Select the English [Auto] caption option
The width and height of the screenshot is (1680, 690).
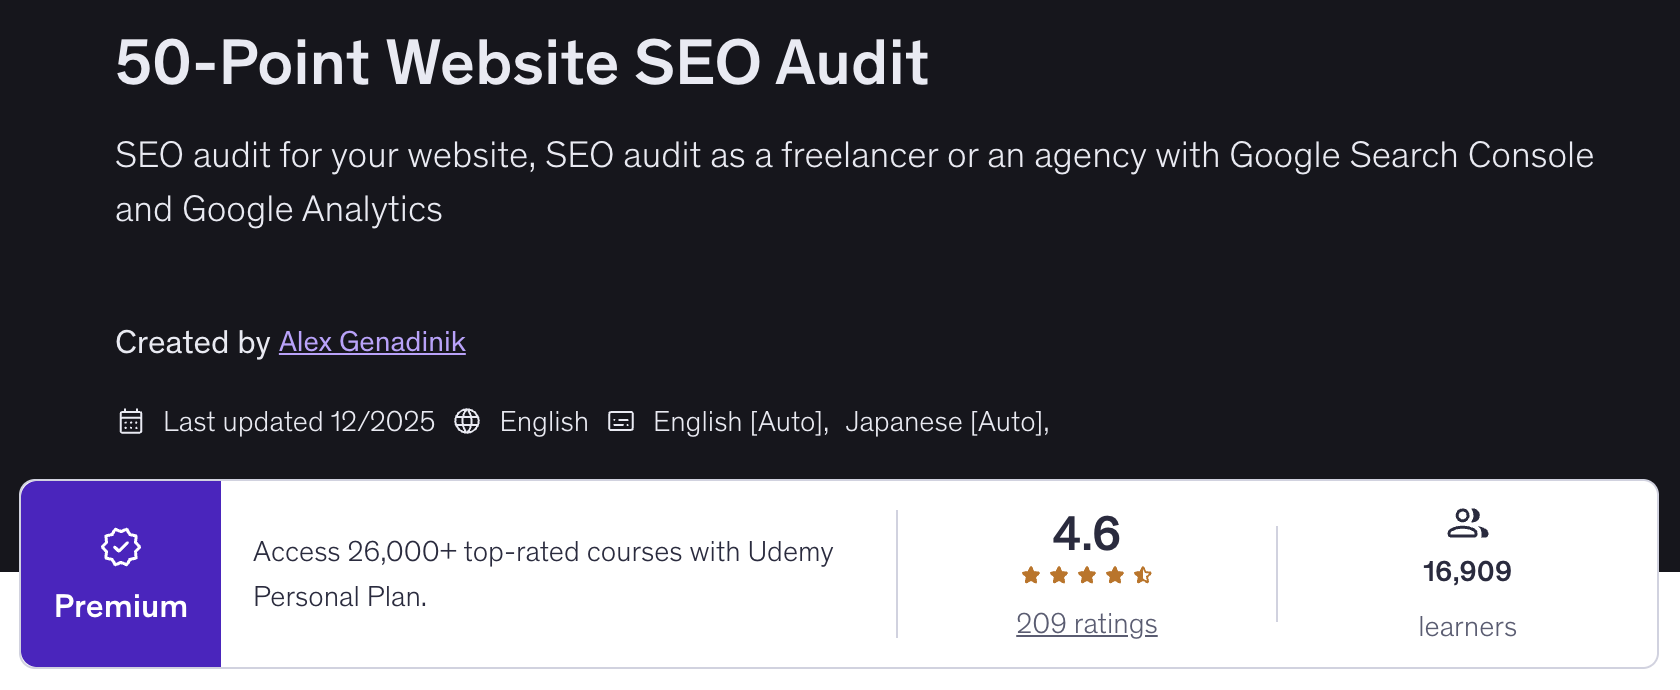coord(740,422)
